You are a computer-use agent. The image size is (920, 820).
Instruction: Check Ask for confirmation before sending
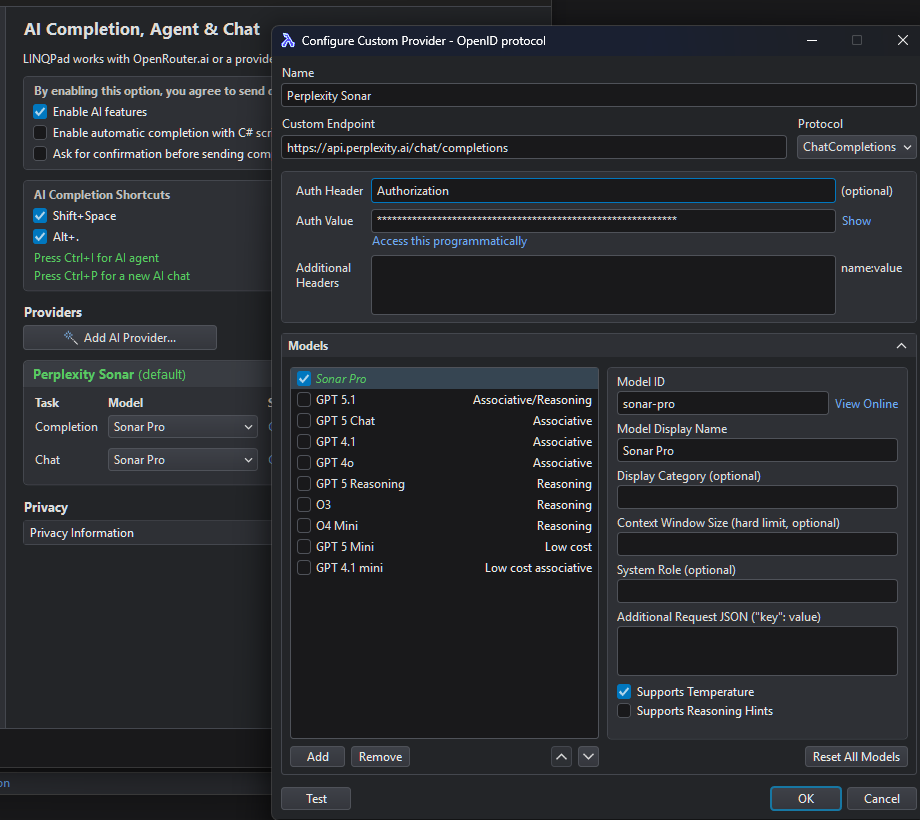pos(40,154)
